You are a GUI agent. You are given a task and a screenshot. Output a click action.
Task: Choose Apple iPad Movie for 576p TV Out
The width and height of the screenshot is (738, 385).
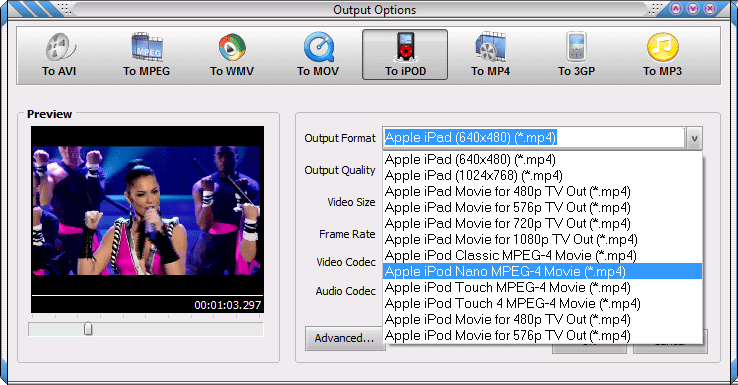coord(542,208)
